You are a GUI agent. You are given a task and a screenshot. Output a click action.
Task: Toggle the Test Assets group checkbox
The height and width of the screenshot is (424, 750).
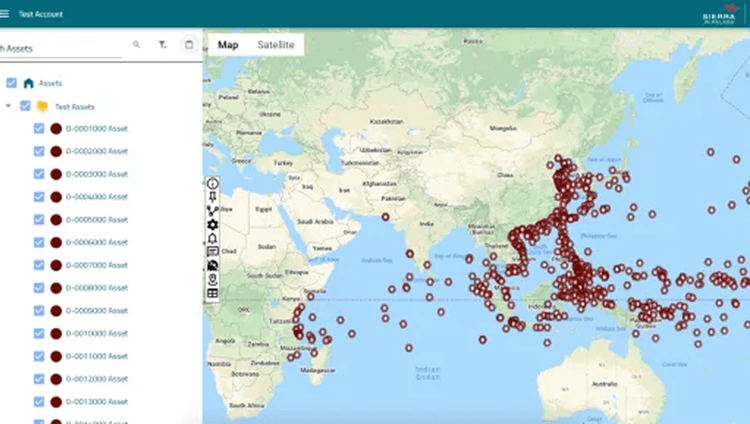[25, 106]
